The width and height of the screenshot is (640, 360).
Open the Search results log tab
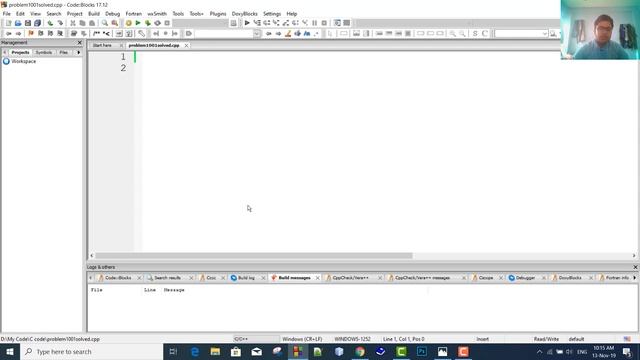click(167, 278)
